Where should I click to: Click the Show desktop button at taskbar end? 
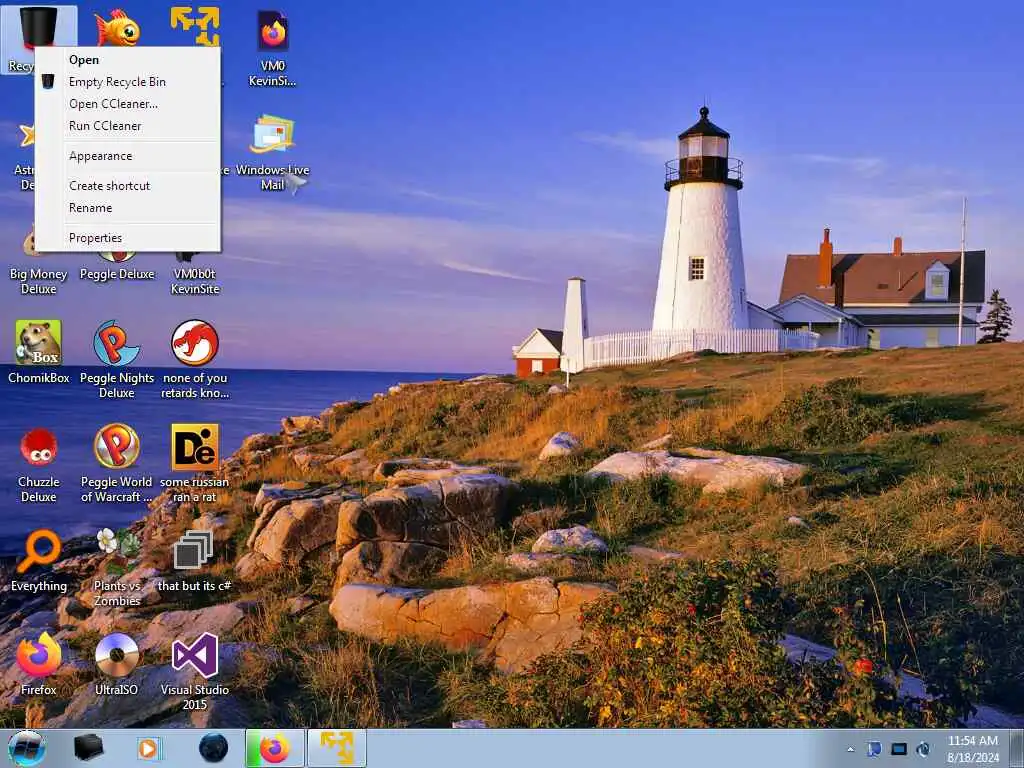click(x=1016, y=749)
